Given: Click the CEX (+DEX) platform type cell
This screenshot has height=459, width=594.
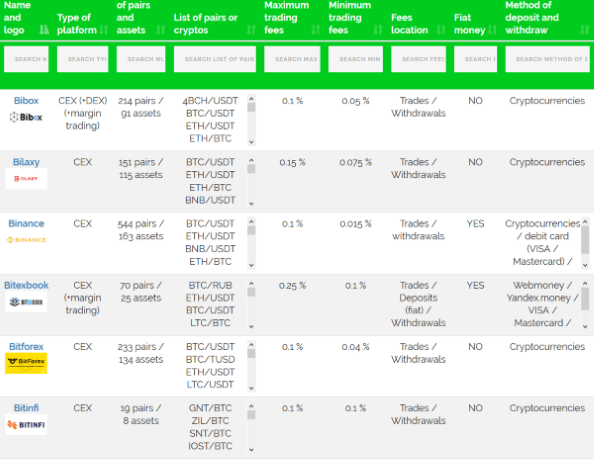Looking at the screenshot, I should tap(83, 113).
